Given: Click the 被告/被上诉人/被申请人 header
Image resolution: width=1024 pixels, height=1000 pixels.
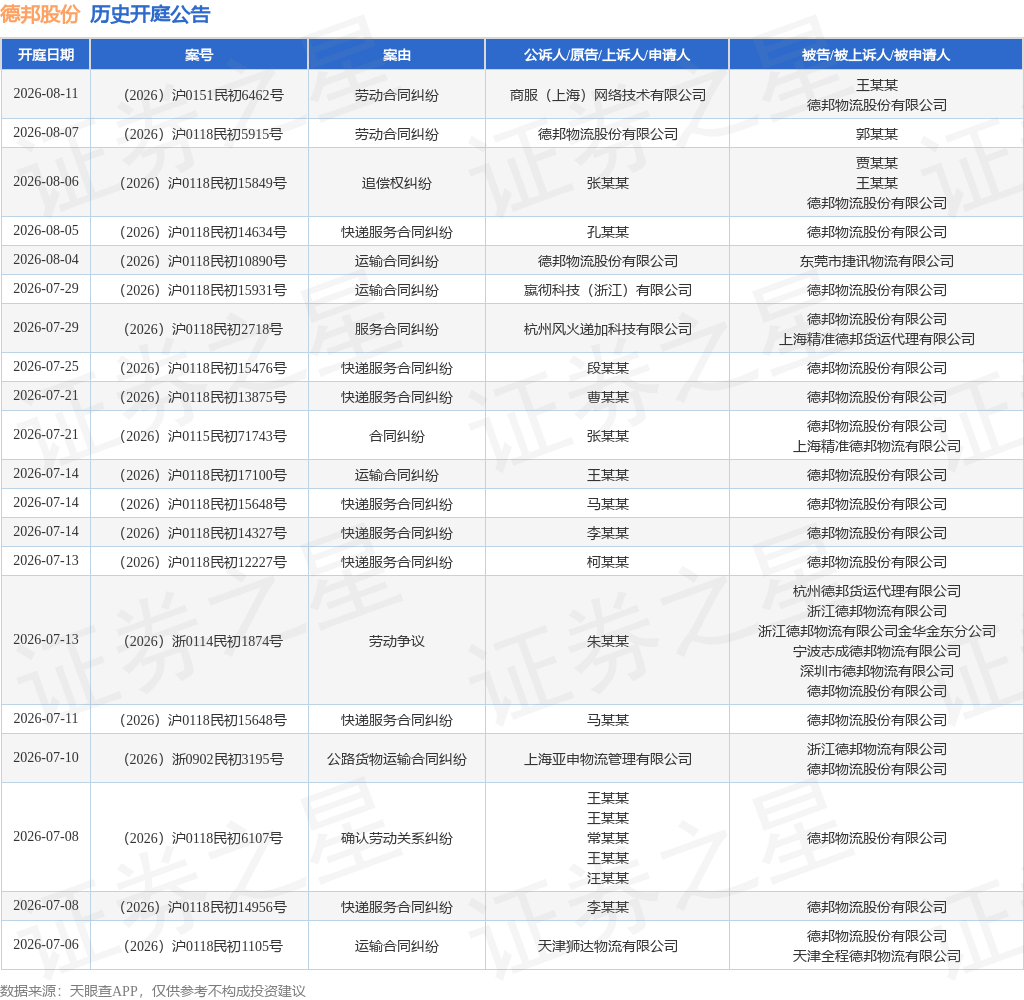Looking at the screenshot, I should [876, 55].
